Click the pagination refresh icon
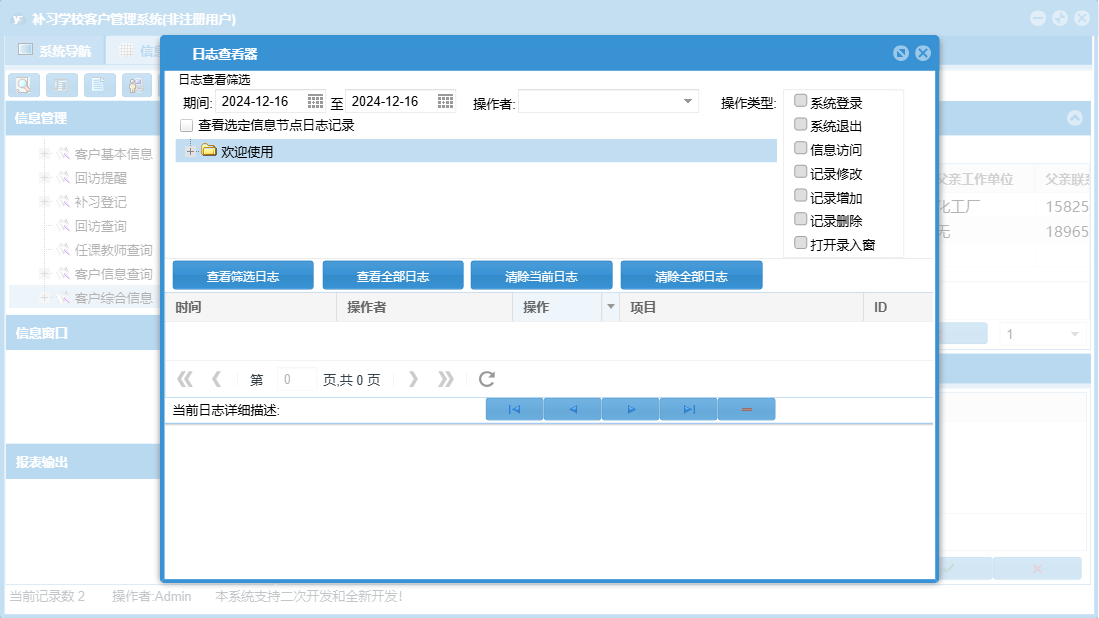The height and width of the screenshot is (618, 1099). point(487,379)
